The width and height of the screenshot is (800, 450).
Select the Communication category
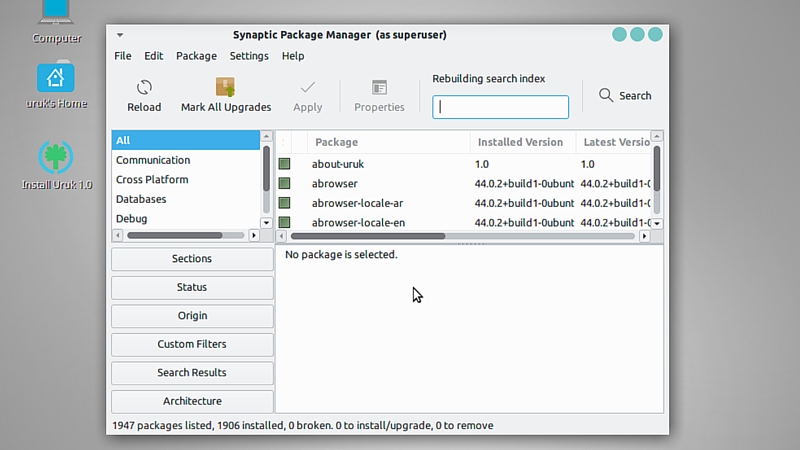pos(186,160)
